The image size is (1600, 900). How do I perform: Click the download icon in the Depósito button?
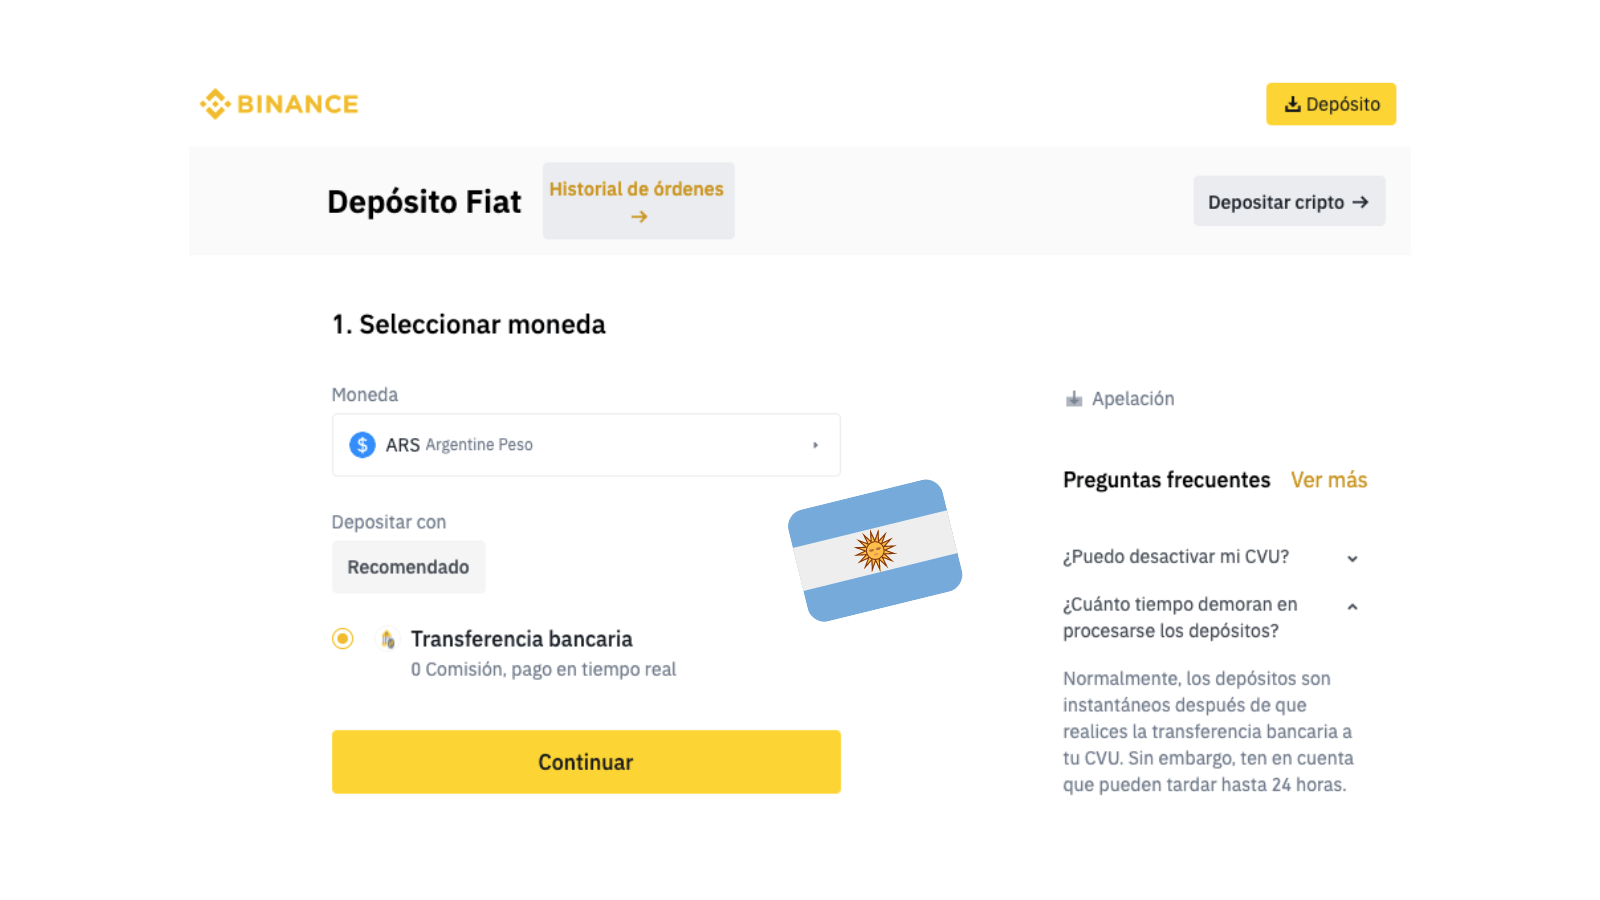coord(1293,104)
